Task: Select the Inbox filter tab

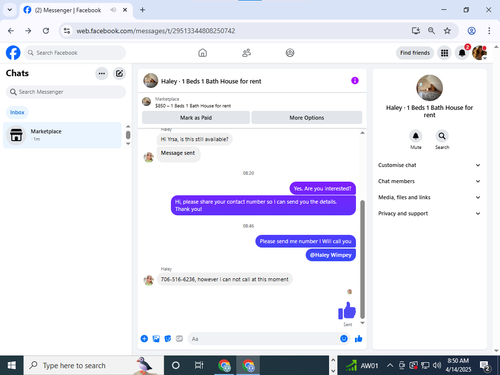Action: (17, 112)
